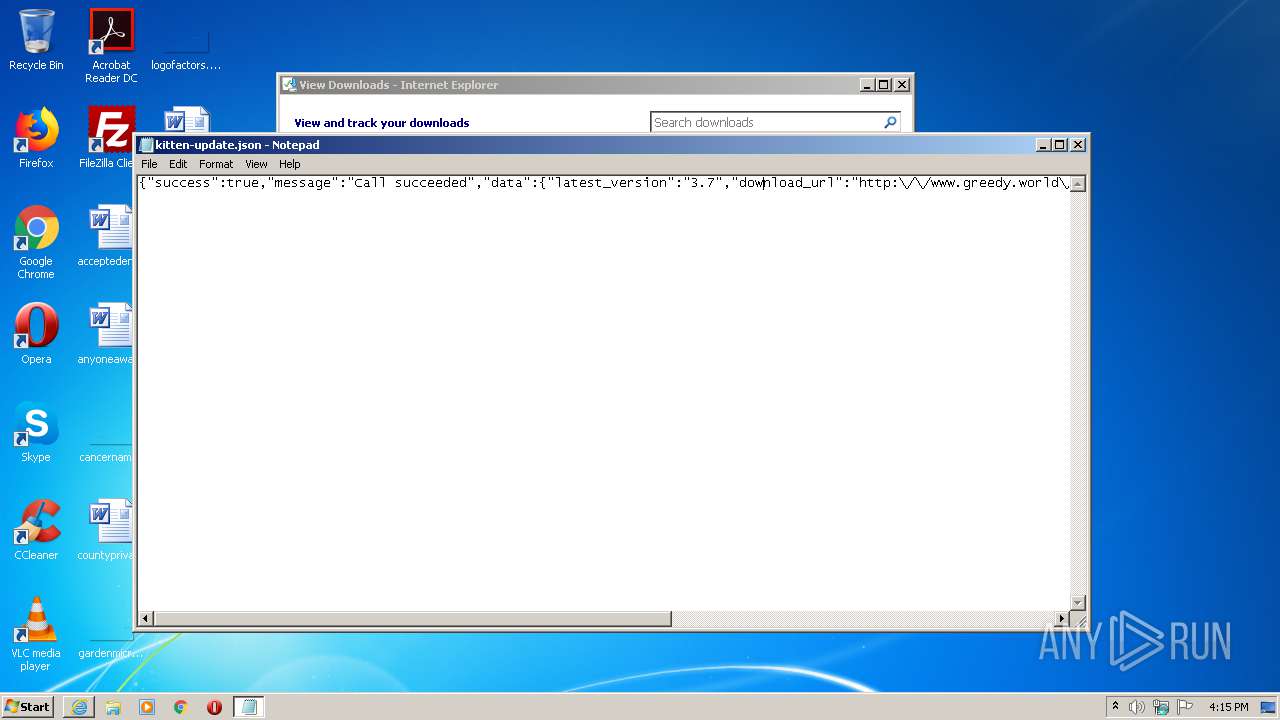
Task: Open Internet Explorer from taskbar
Action: [79, 707]
